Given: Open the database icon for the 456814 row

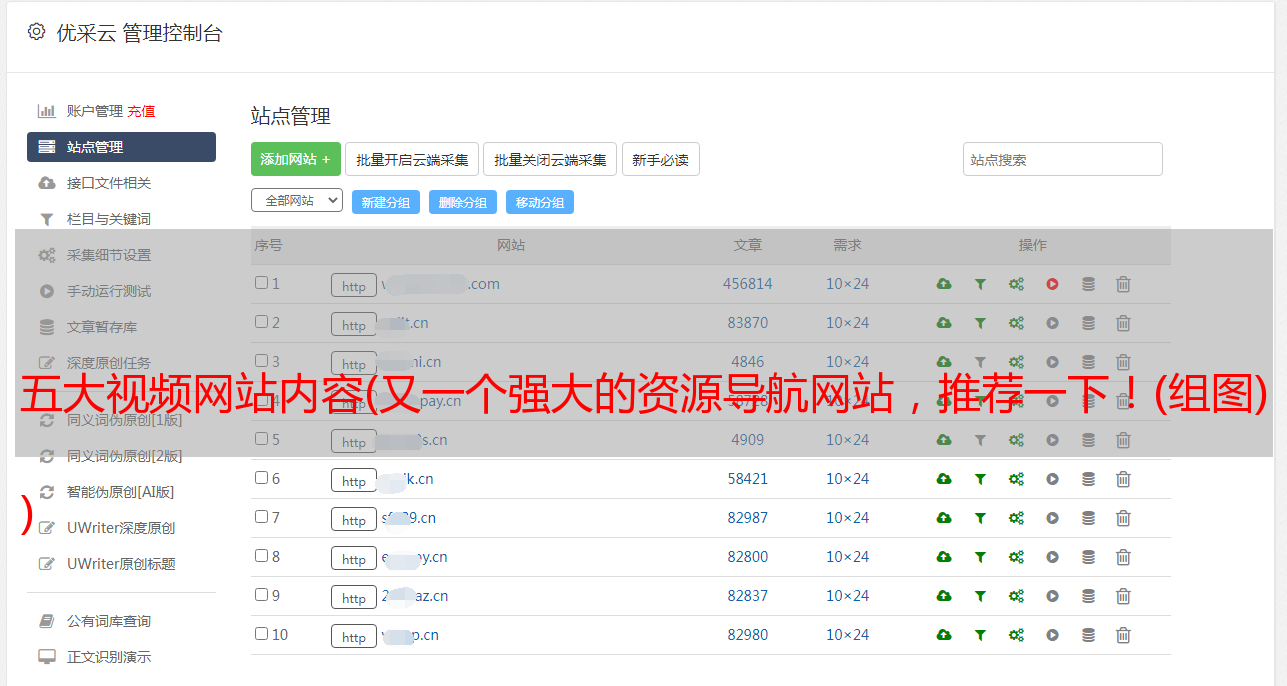Looking at the screenshot, I should click(1088, 284).
